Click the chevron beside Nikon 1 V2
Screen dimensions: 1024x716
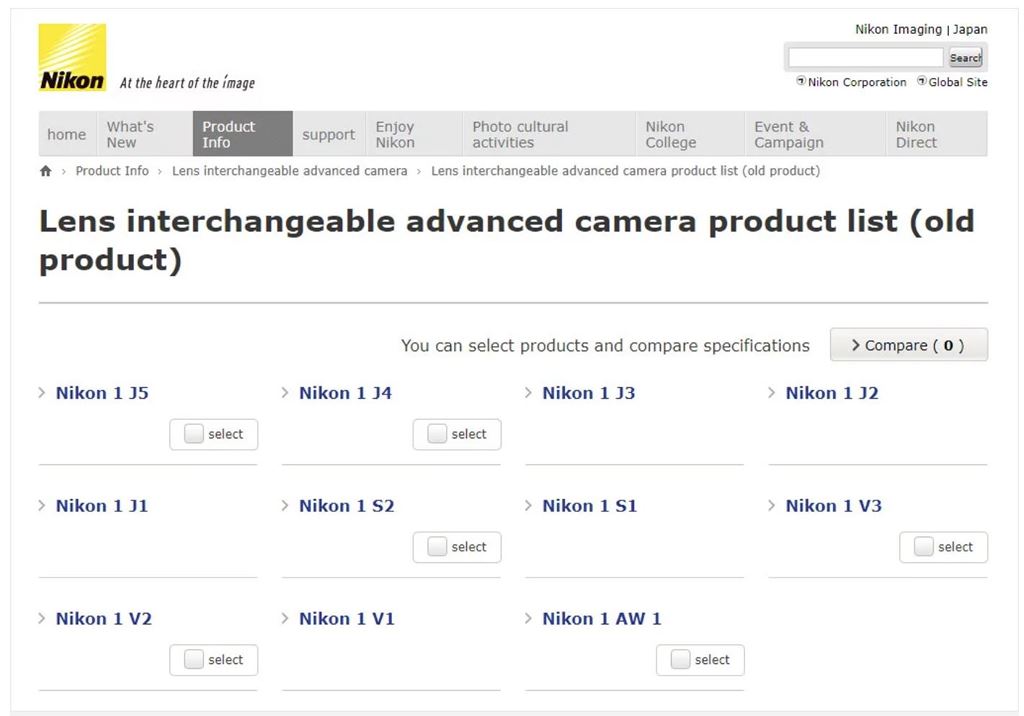pos(42,618)
